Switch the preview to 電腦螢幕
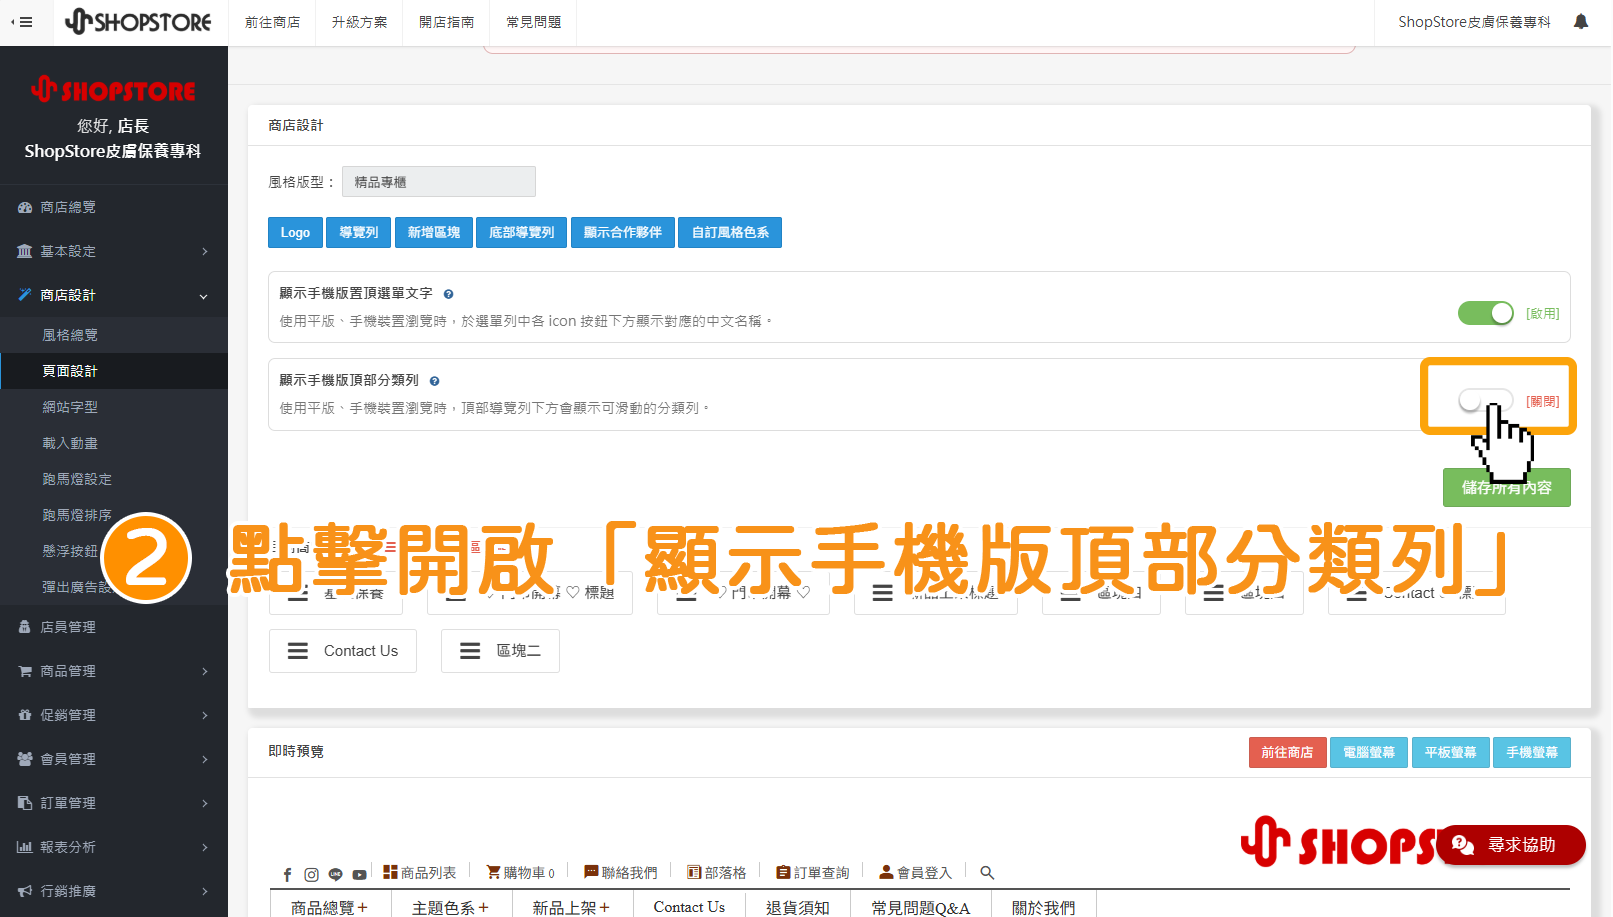Screen dimensions: 1613x917 [x=1368, y=752]
